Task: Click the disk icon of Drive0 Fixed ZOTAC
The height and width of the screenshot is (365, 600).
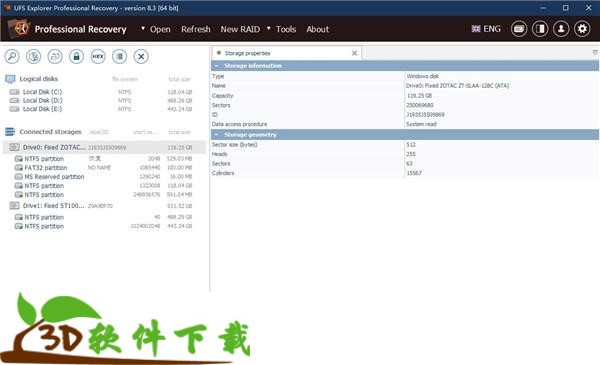Action: pos(15,147)
